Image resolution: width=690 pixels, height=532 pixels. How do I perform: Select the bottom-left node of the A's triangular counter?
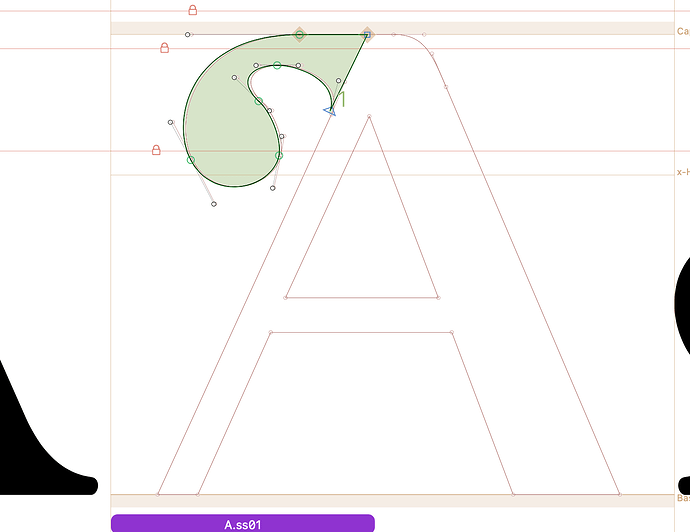point(286,297)
